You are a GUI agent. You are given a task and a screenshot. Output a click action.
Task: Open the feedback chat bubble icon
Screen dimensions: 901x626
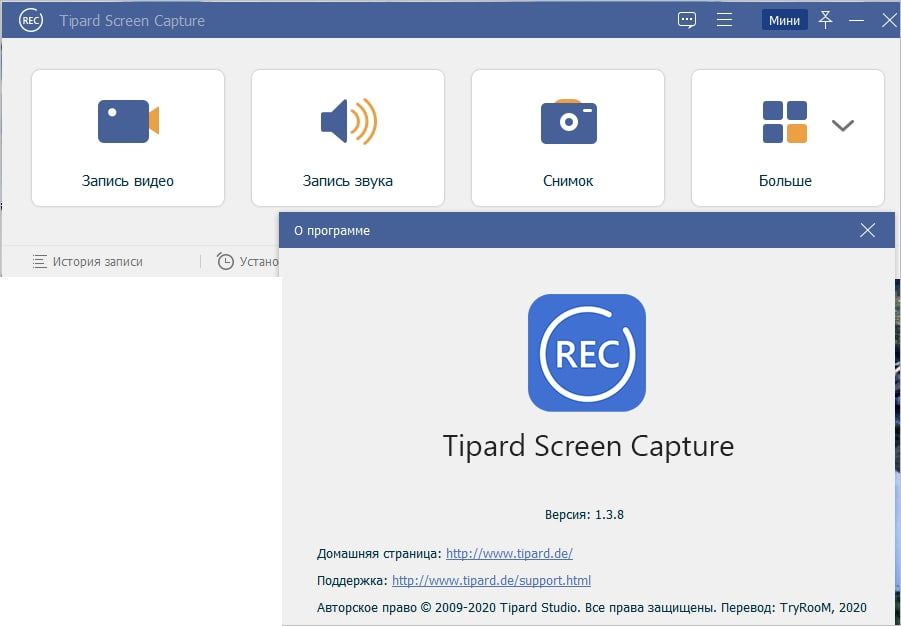[x=687, y=20]
